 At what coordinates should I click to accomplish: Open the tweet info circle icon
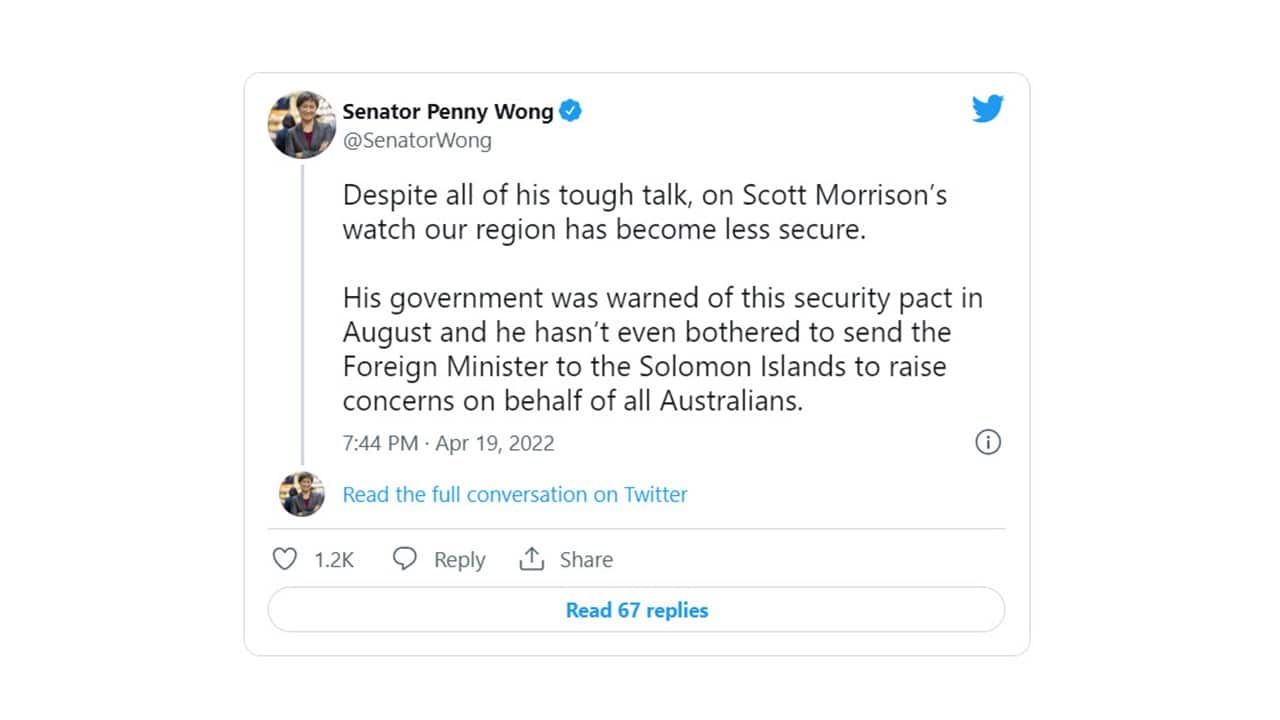click(x=987, y=442)
